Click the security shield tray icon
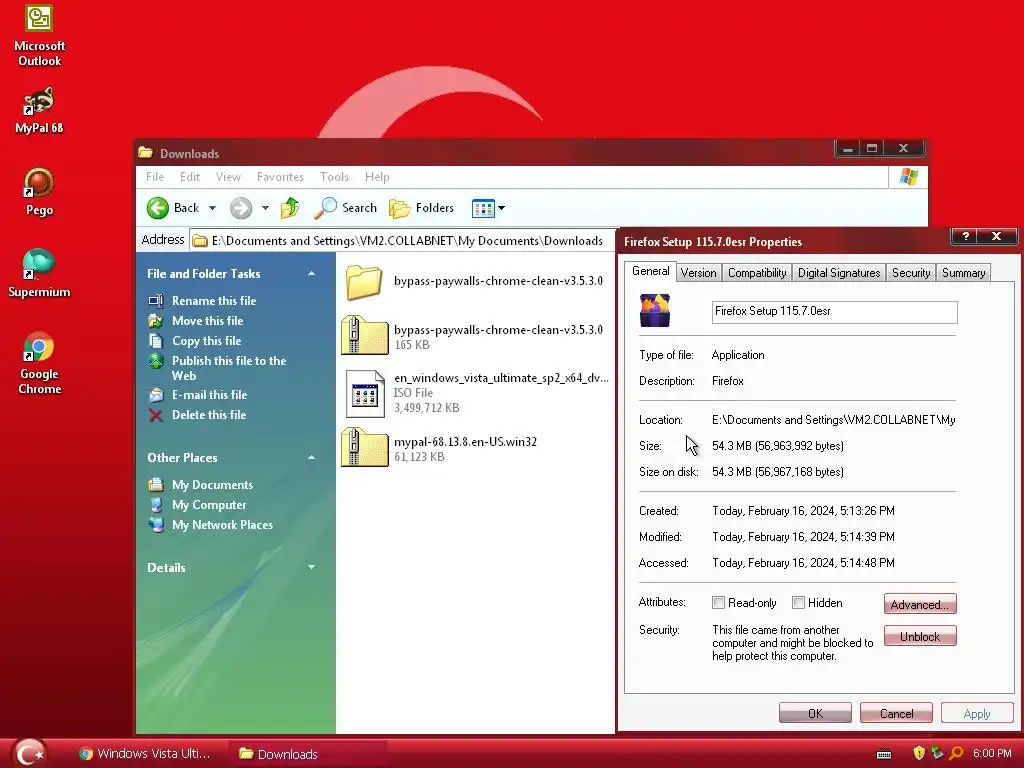 coord(919,754)
